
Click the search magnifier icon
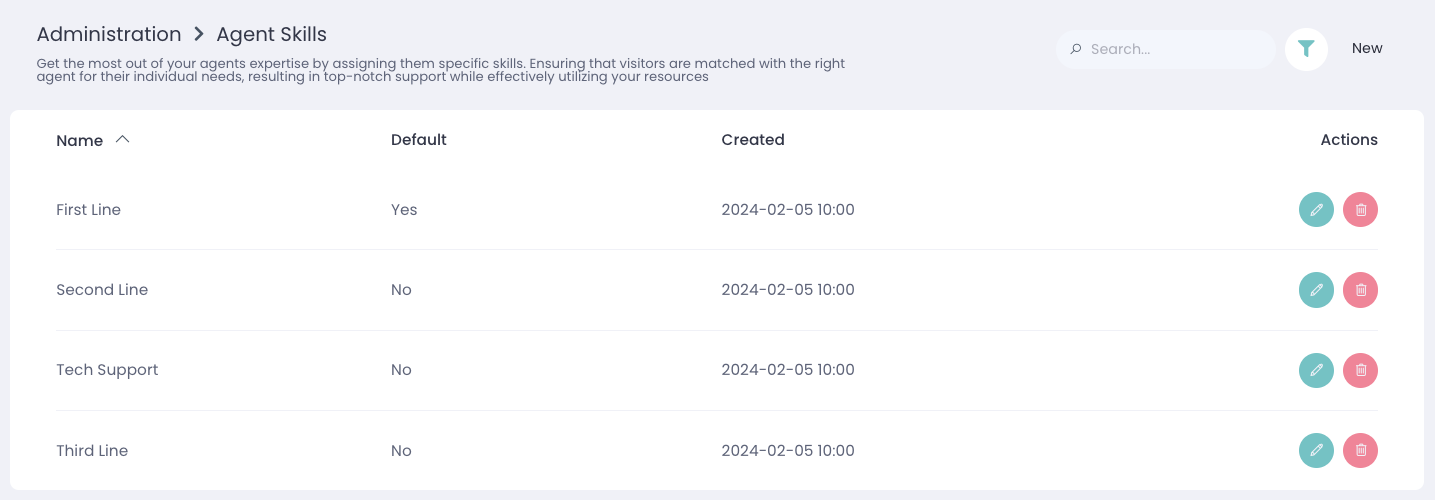tap(1076, 49)
